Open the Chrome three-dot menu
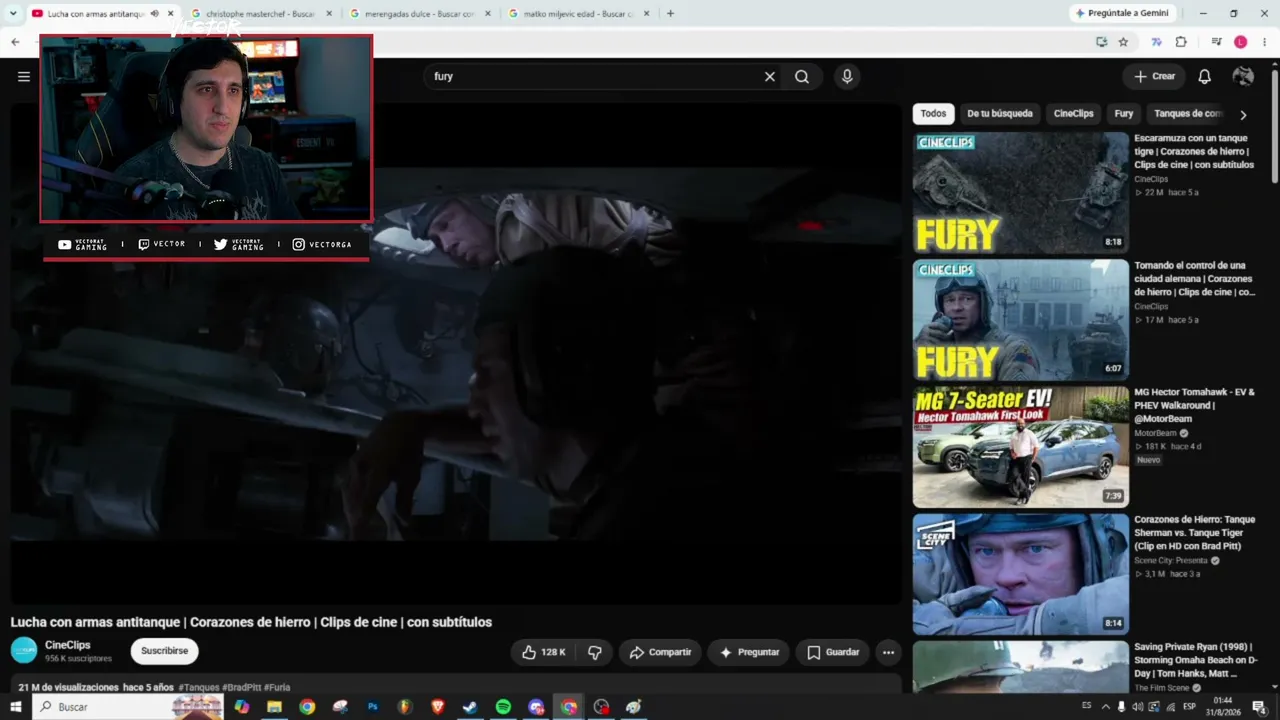1280x720 pixels. tap(1264, 42)
